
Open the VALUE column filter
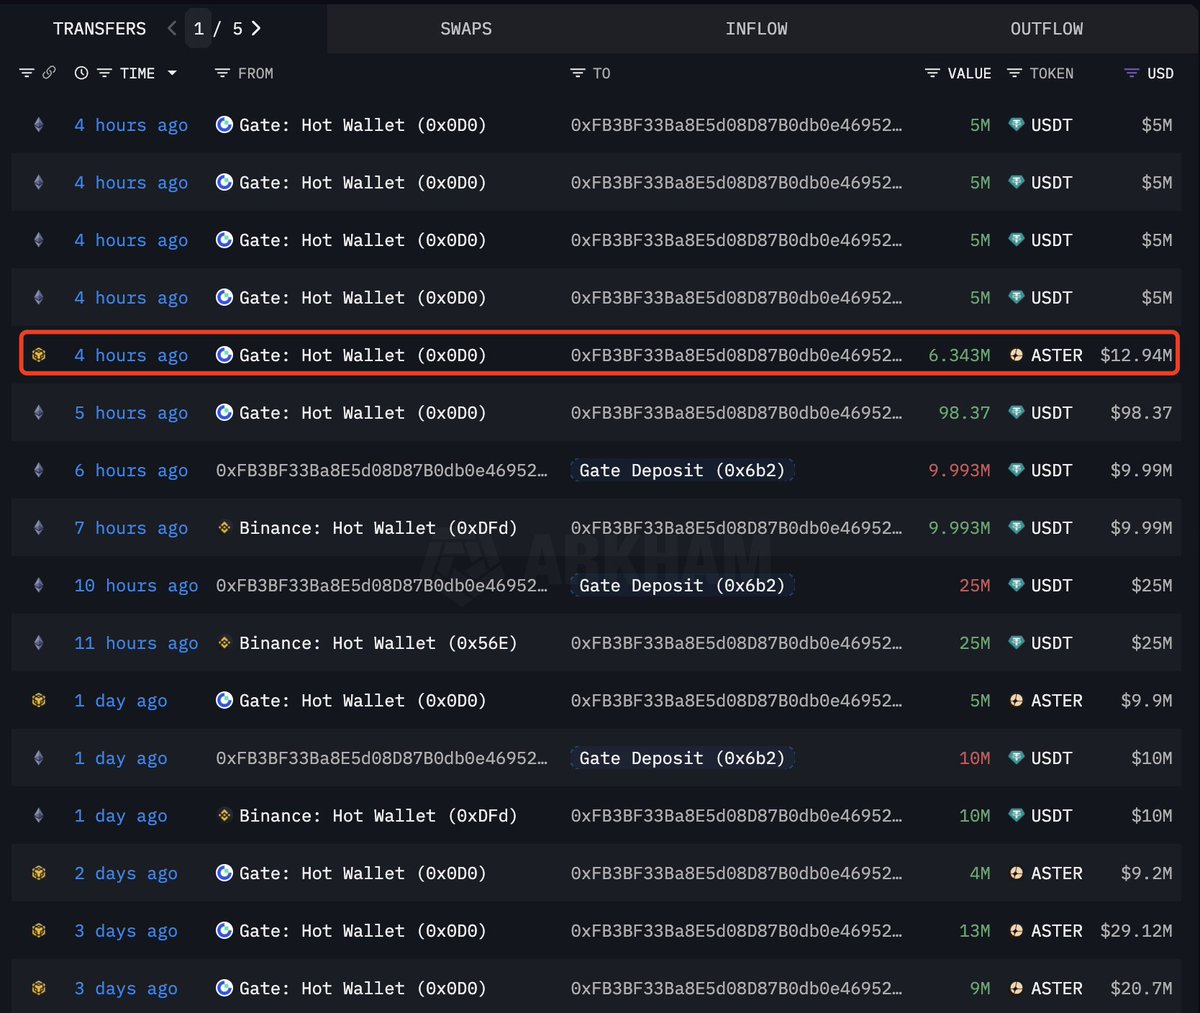coord(932,73)
